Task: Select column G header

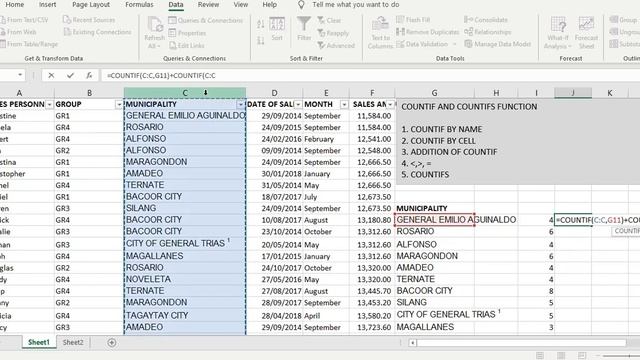Action: pos(434,93)
